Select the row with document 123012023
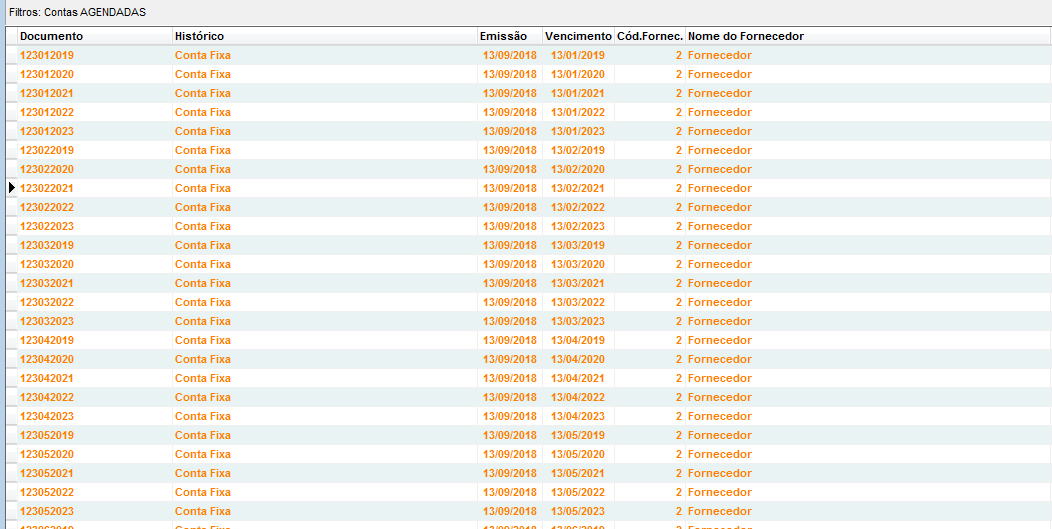Viewport: 1052px width, 529px height. click(x=47, y=131)
